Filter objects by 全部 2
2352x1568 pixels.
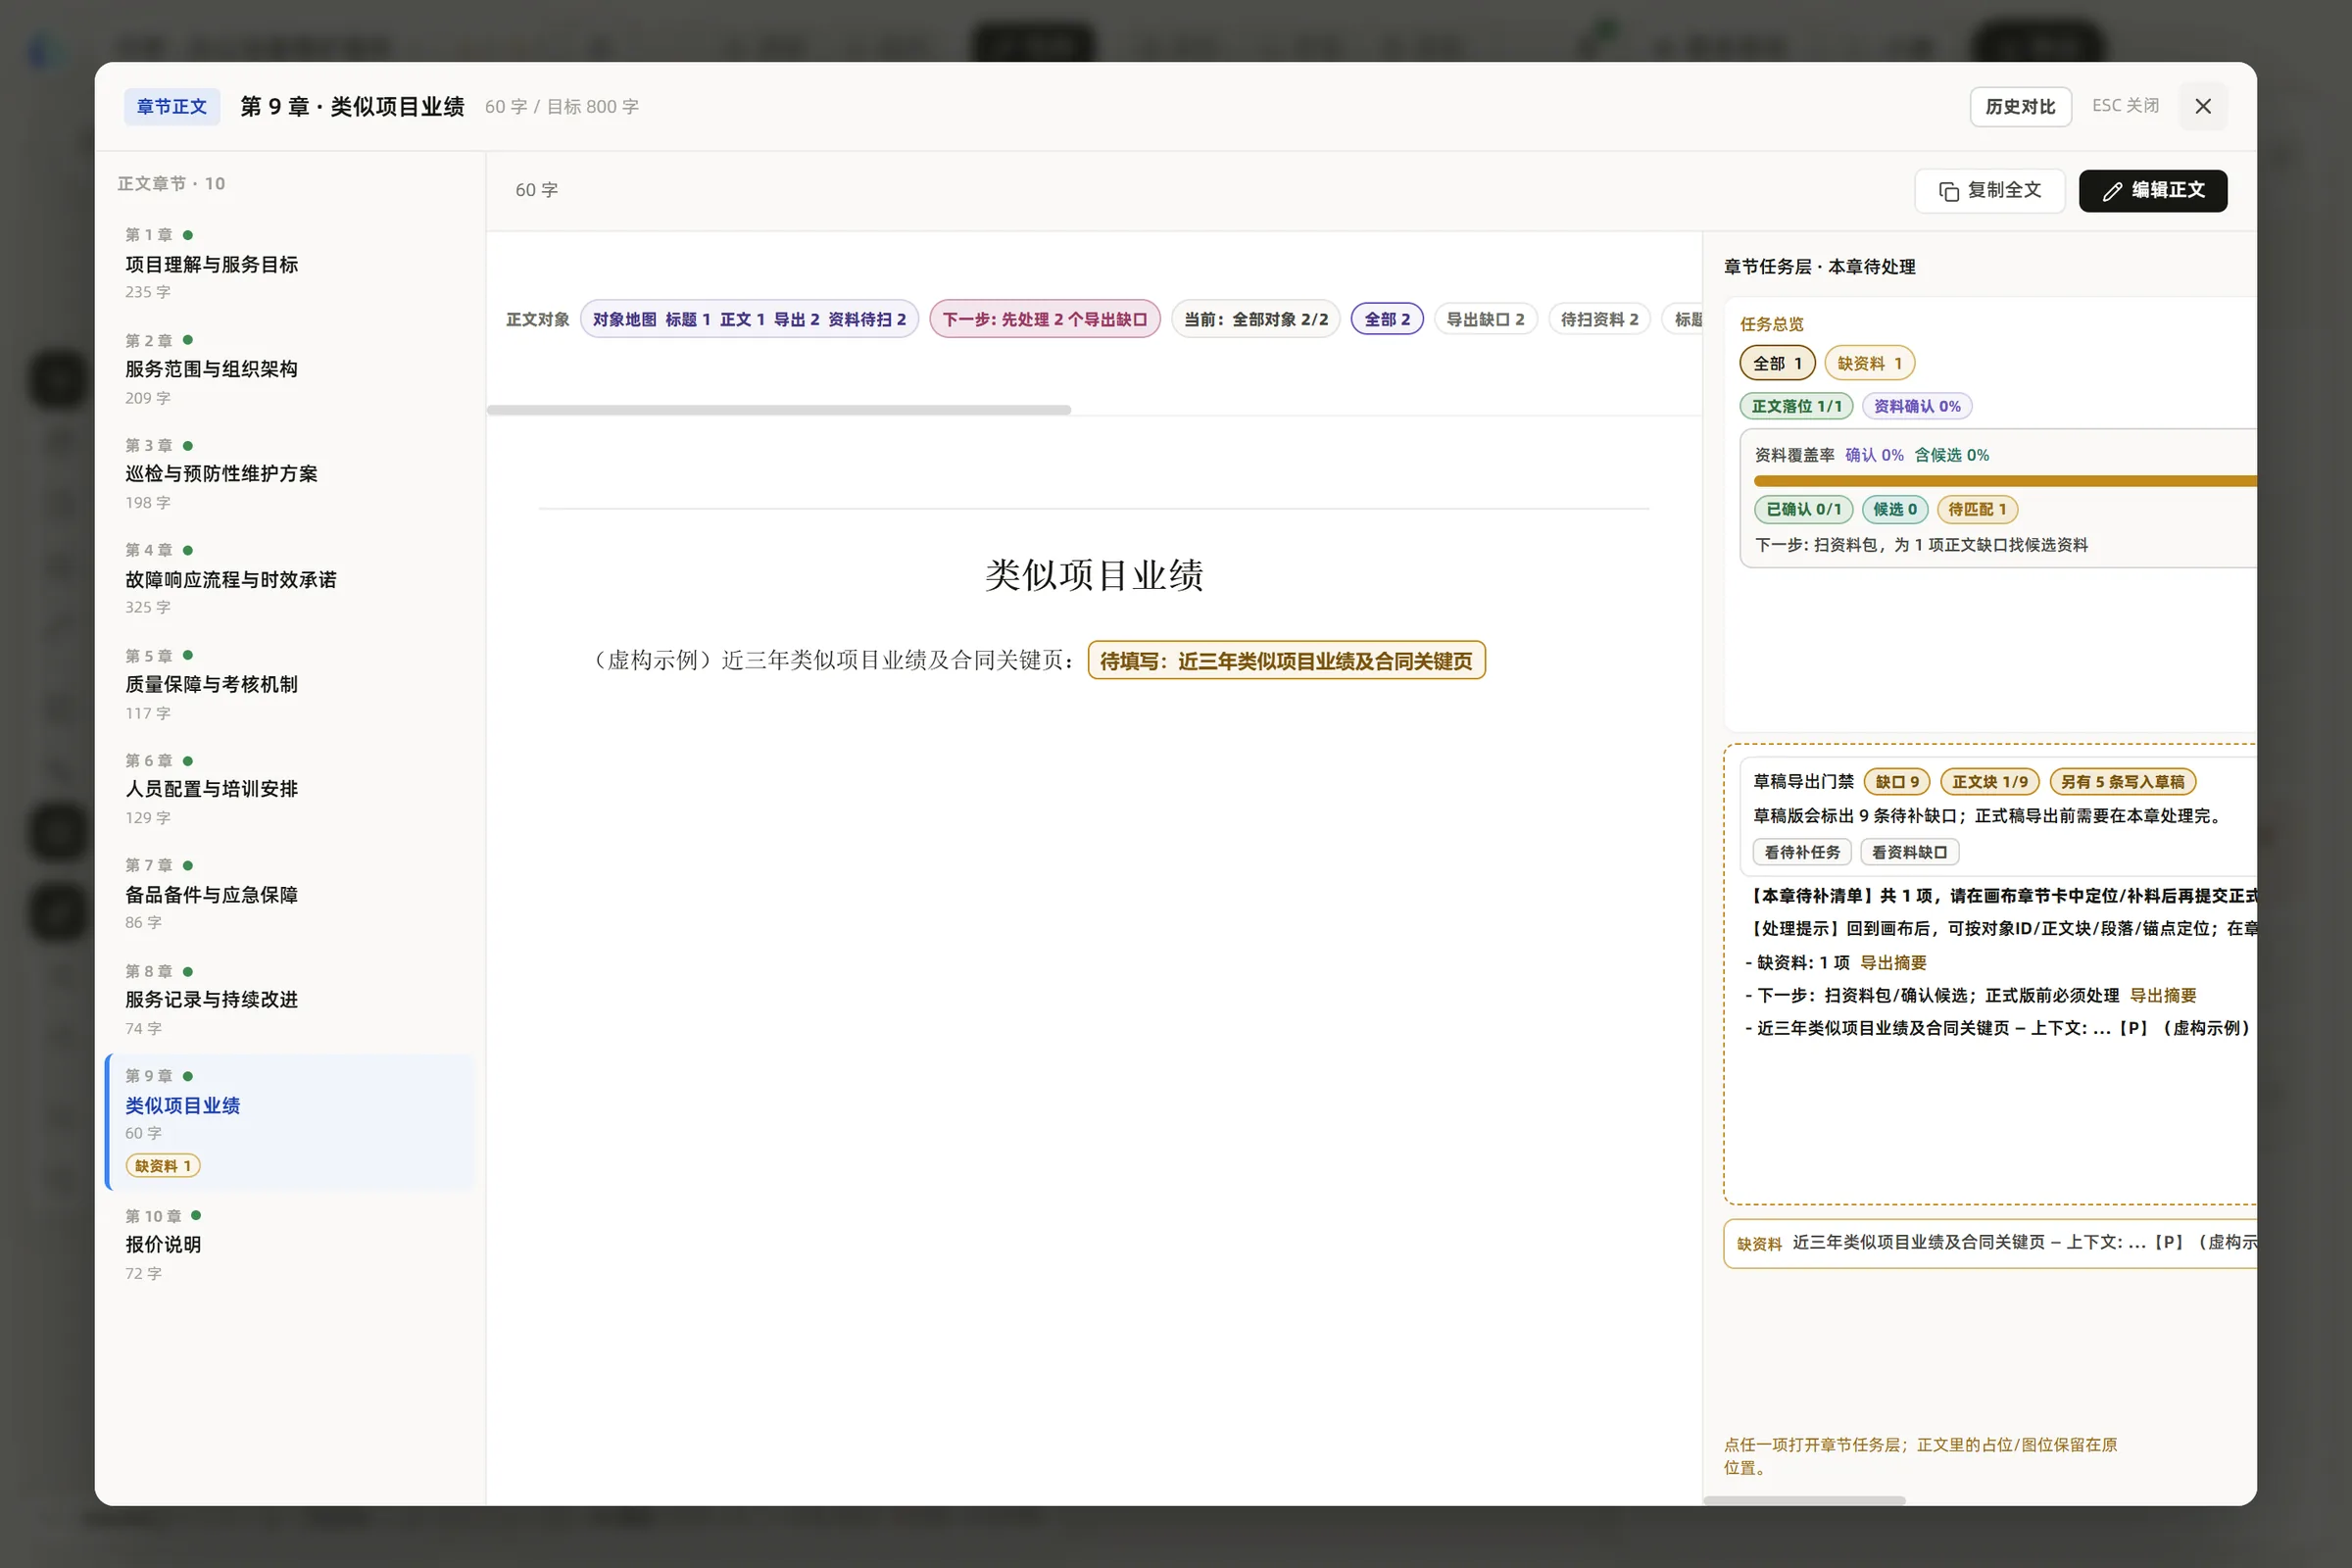coord(1387,319)
